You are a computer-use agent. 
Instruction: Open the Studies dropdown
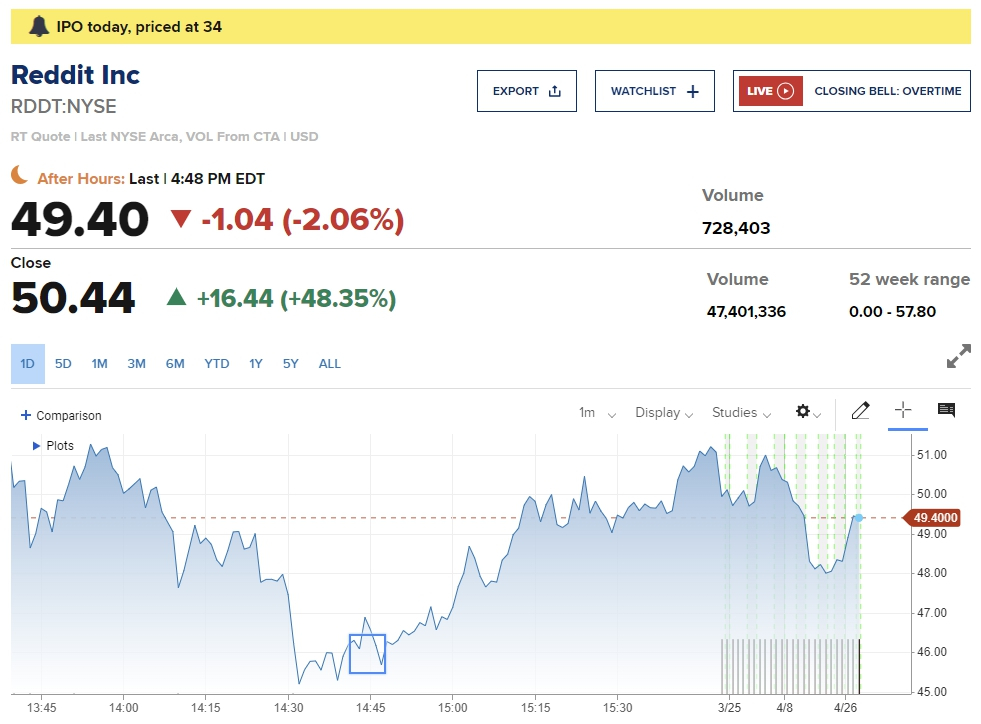tap(741, 413)
